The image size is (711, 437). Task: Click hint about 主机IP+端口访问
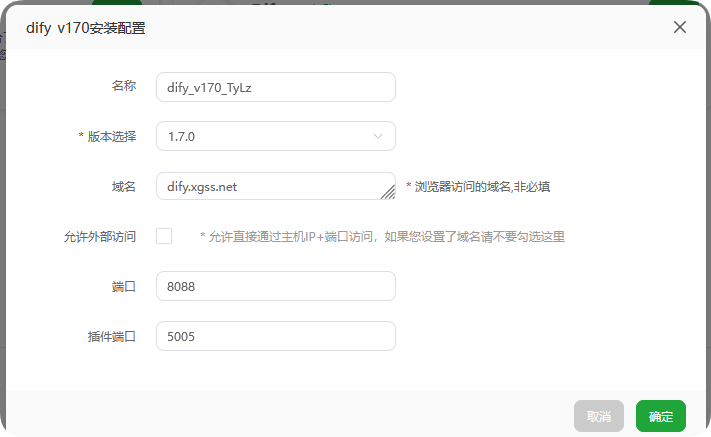[383, 237]
